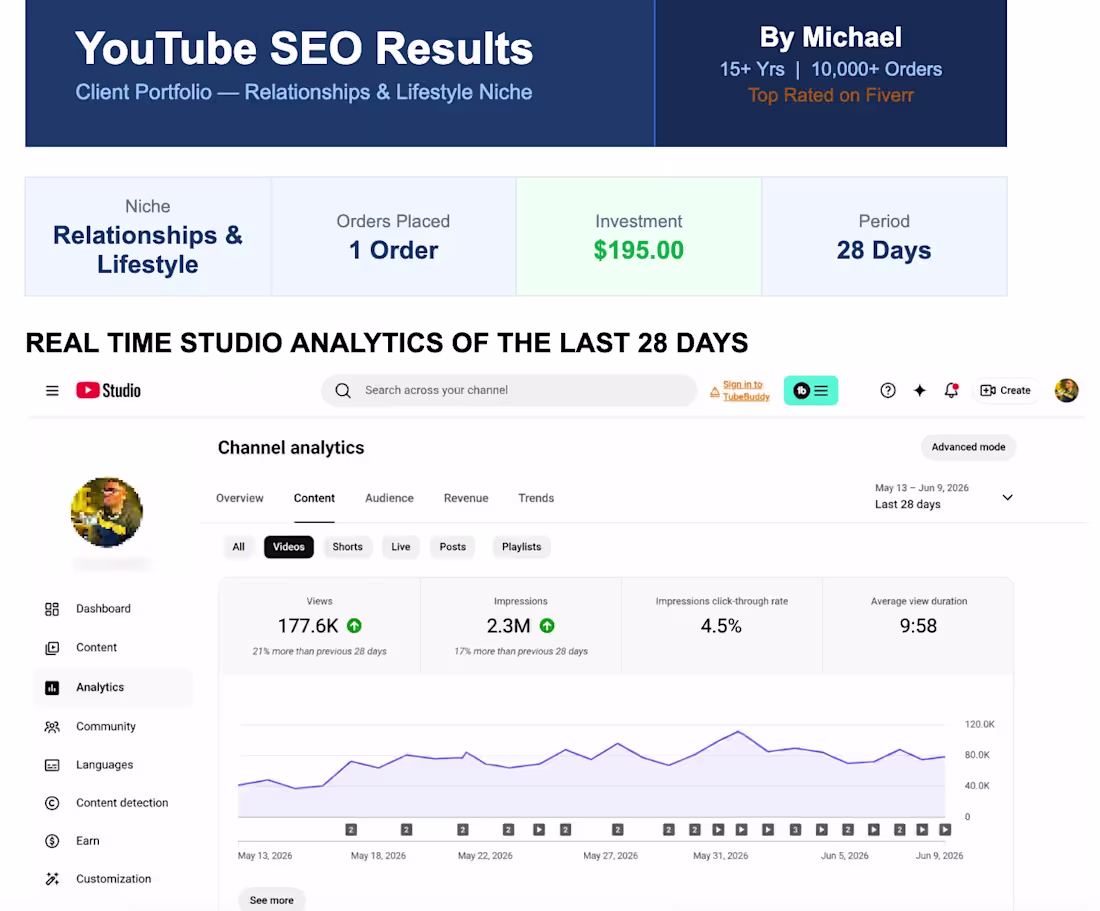Select the All content filter chip
Image resolution: width=1100 pixels, height=911 pixels.
pyautogui.click(x=239, y=547)
